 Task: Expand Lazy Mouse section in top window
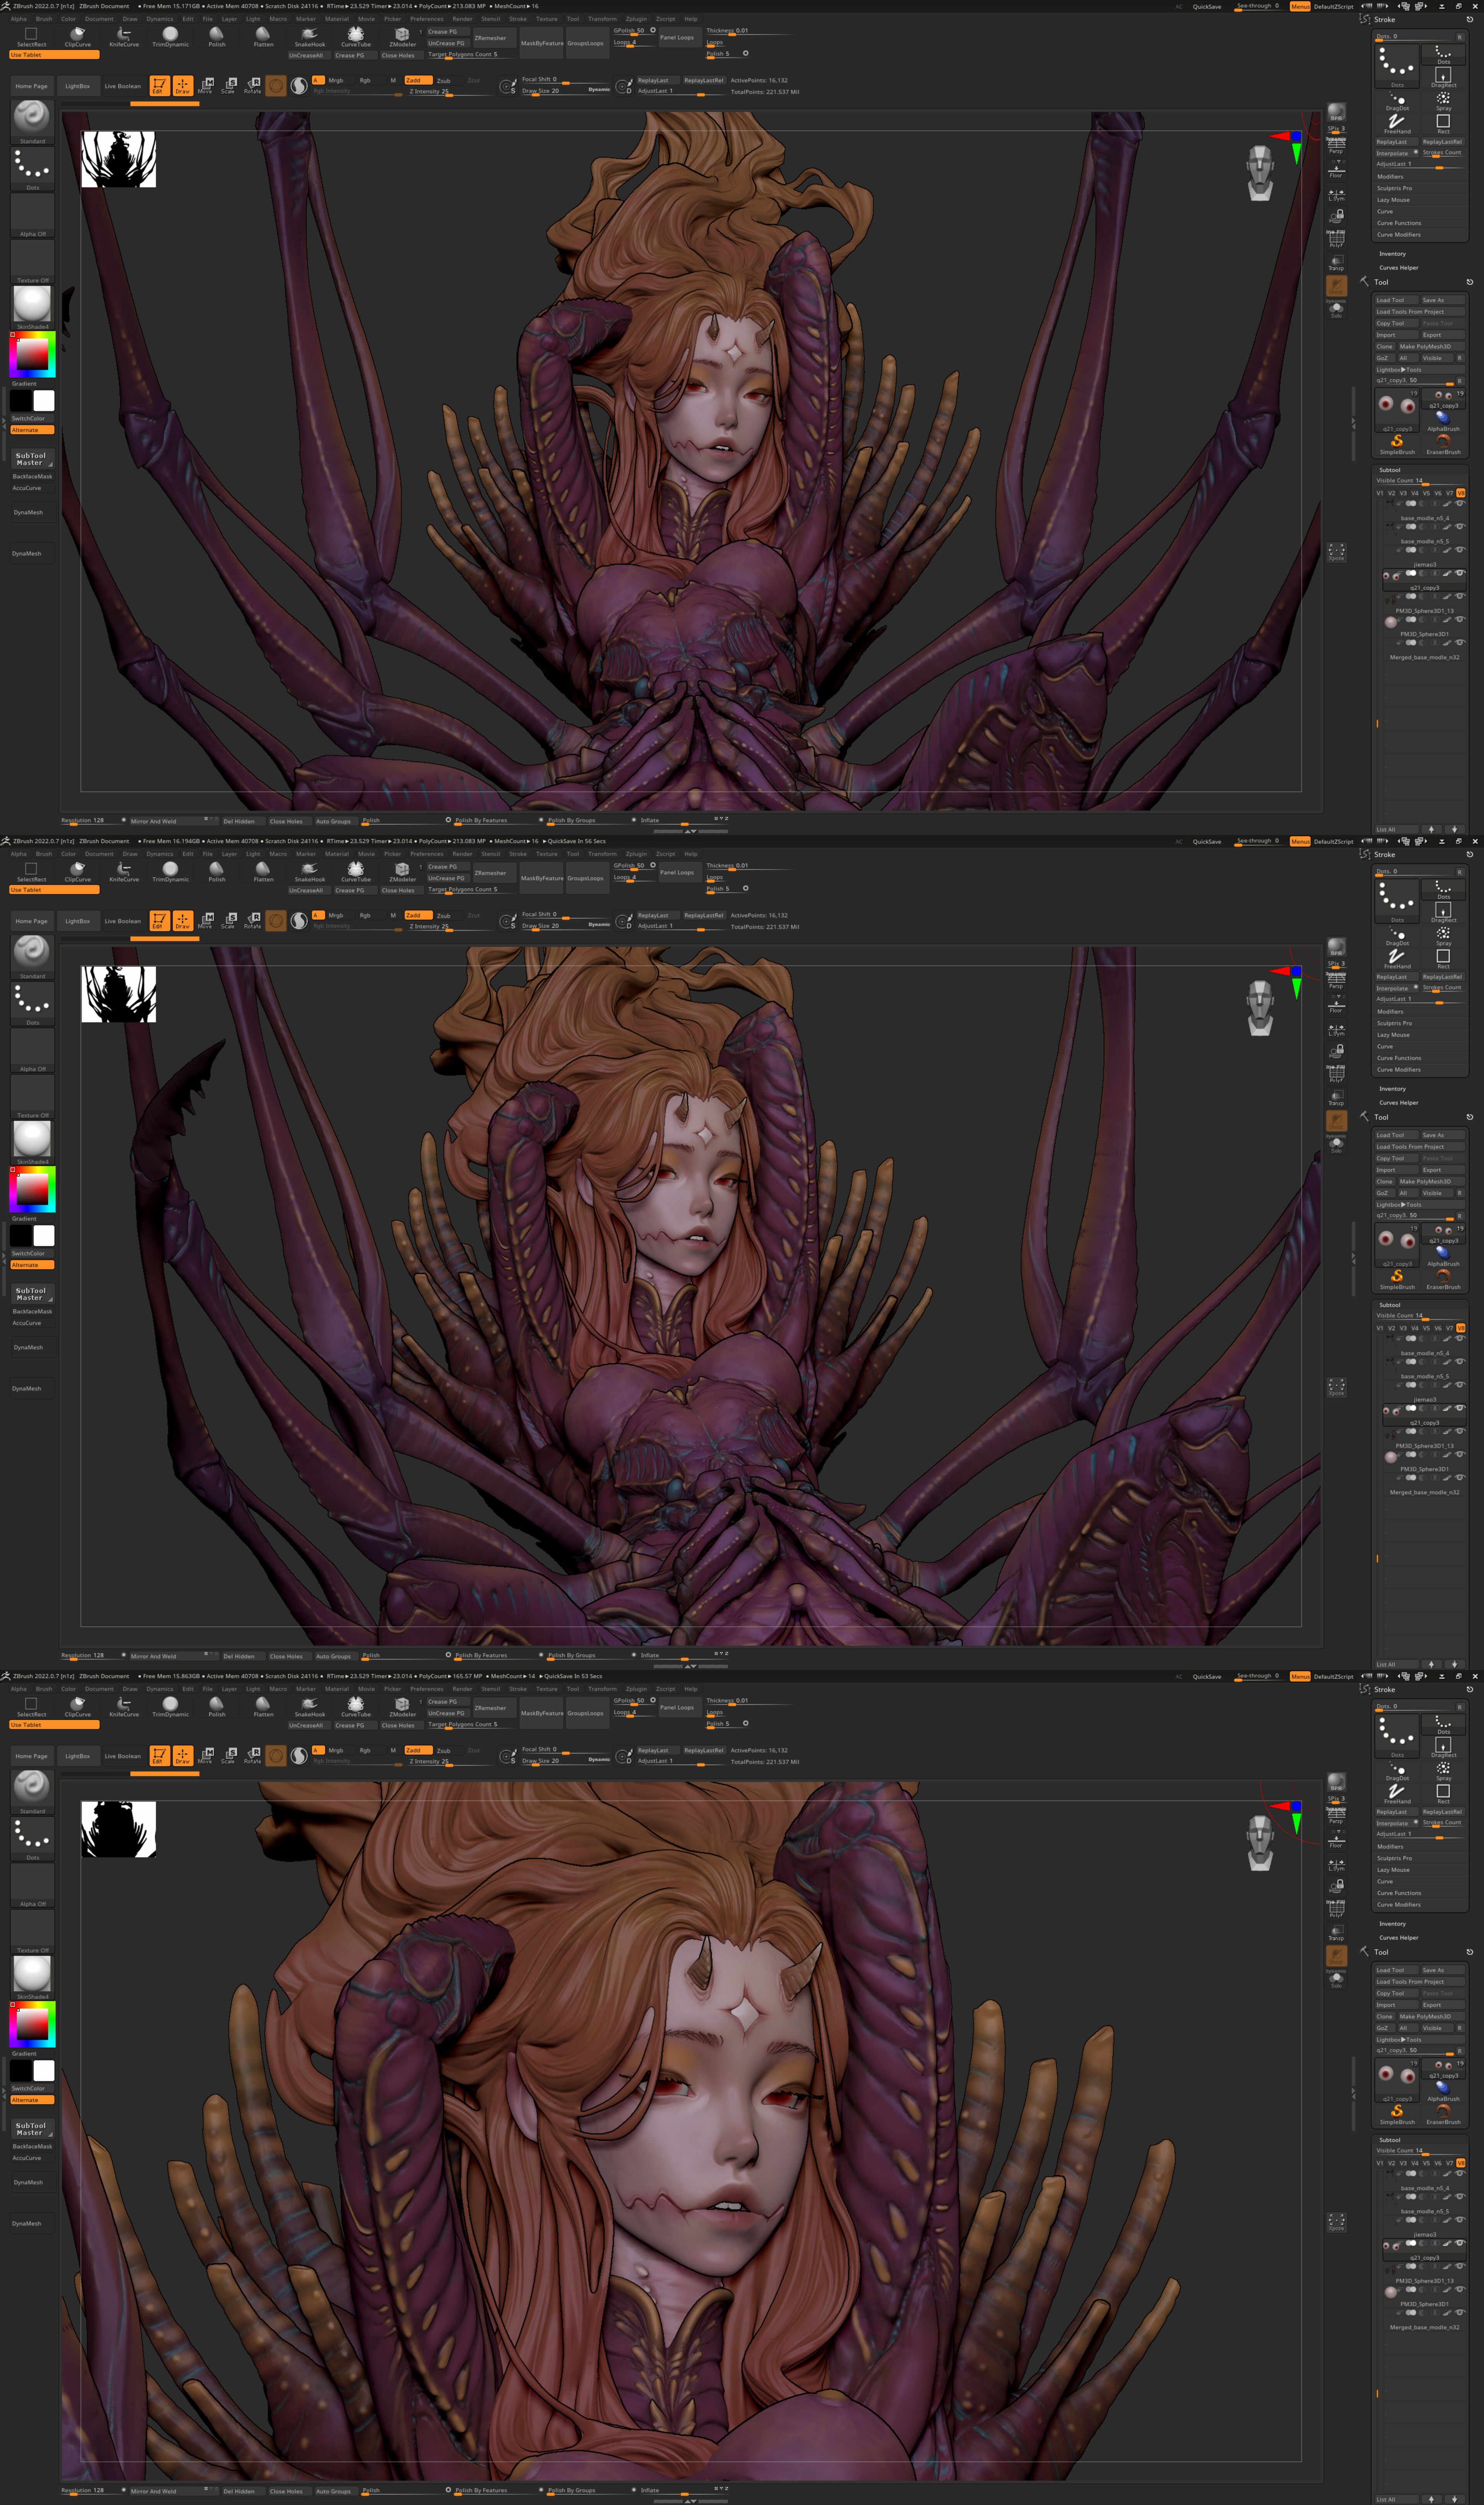coord(1393,200)
